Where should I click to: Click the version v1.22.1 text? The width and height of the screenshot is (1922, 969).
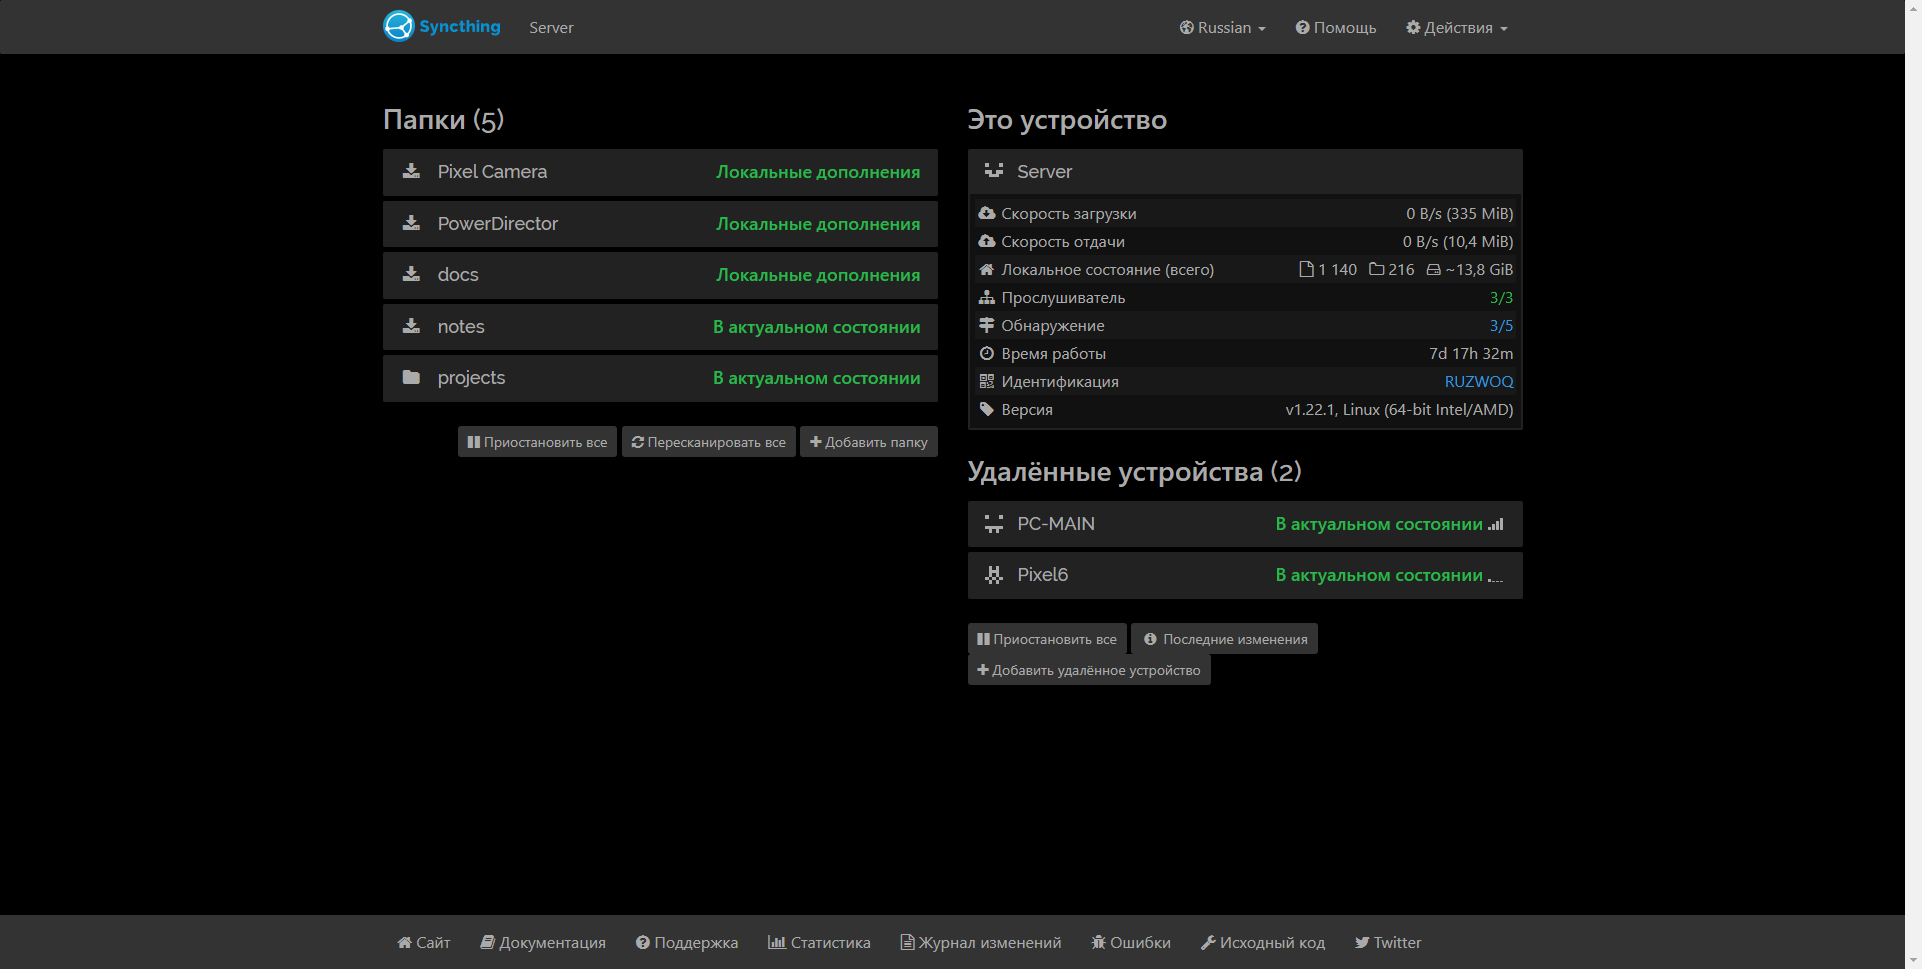point(1399,410)
